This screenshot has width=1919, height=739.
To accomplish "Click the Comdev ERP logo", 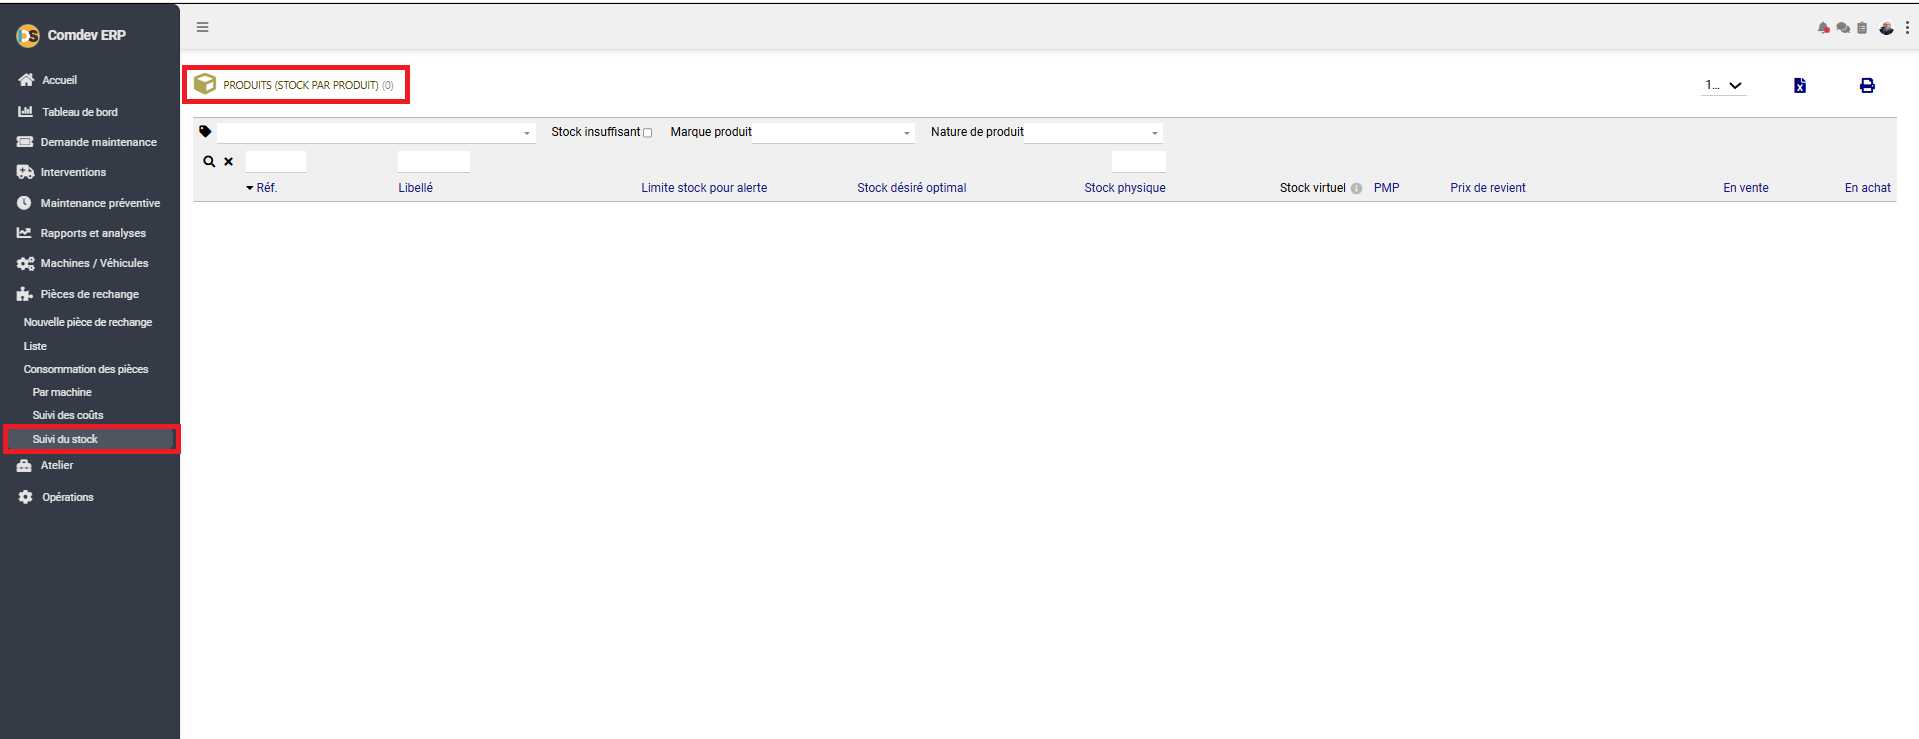I will [28, 36].
